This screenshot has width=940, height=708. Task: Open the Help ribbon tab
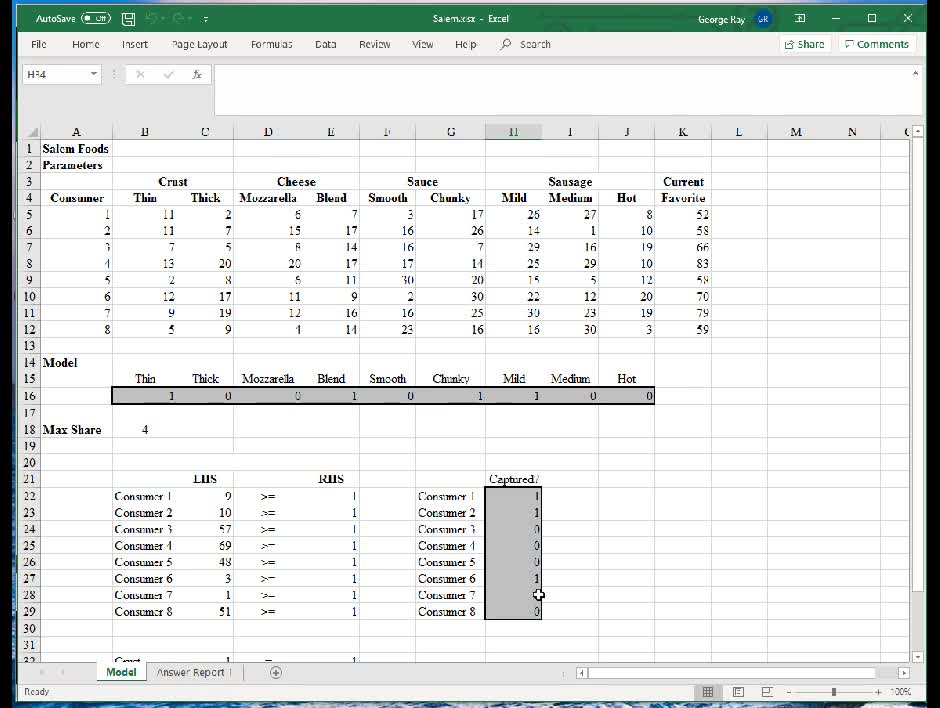point(466,44)
